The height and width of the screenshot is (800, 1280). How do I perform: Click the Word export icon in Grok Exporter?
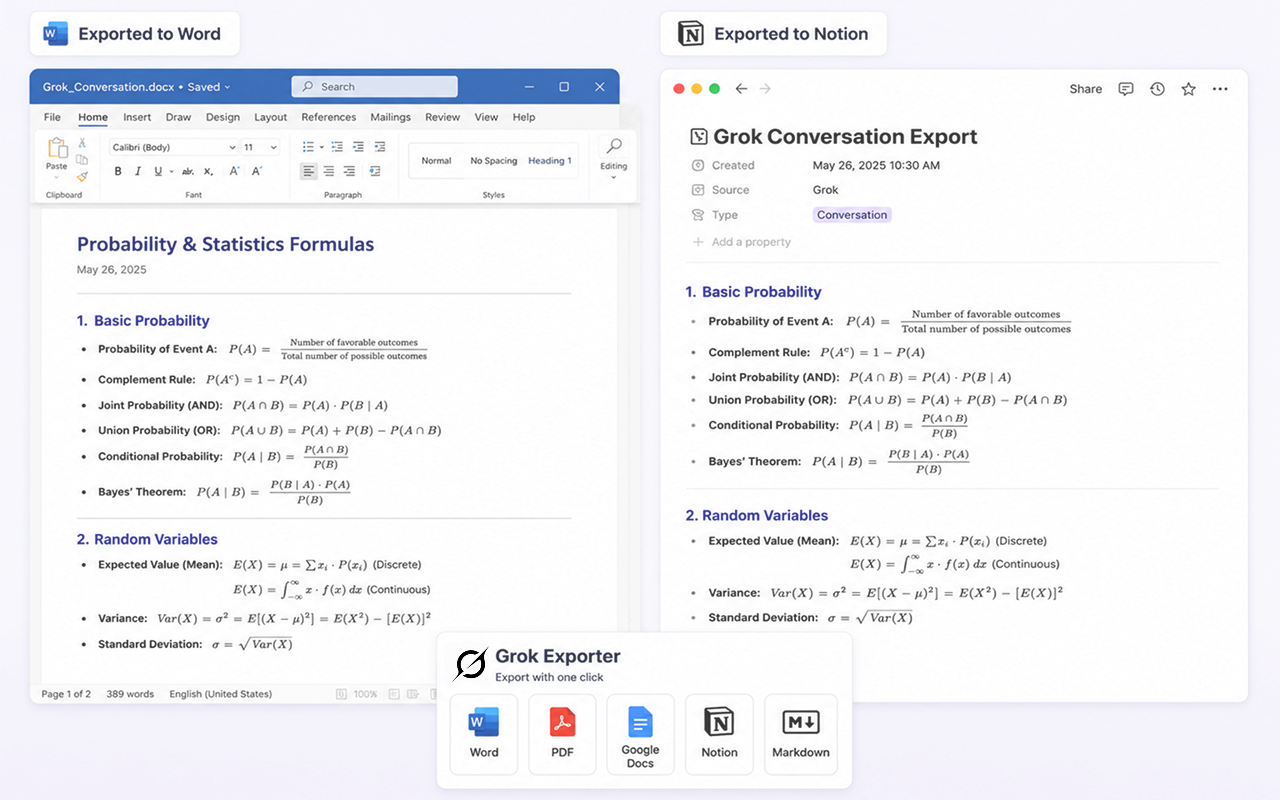484,721
